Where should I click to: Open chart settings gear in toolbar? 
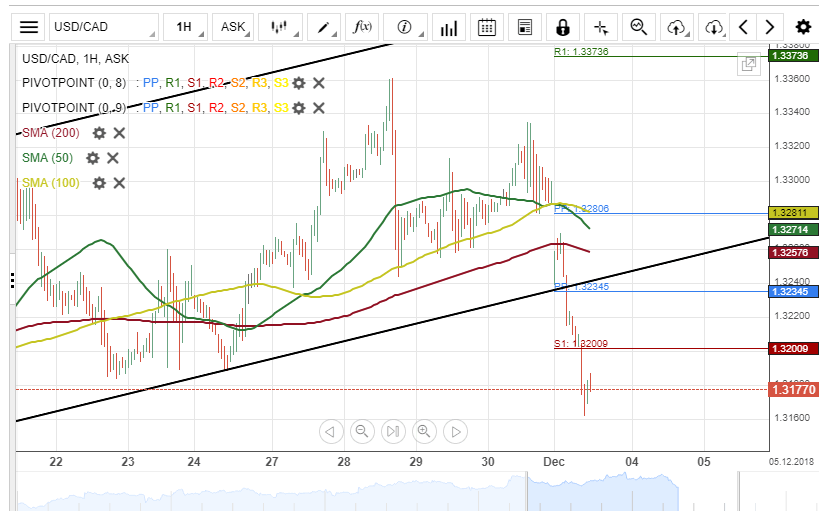coord(803,27)
